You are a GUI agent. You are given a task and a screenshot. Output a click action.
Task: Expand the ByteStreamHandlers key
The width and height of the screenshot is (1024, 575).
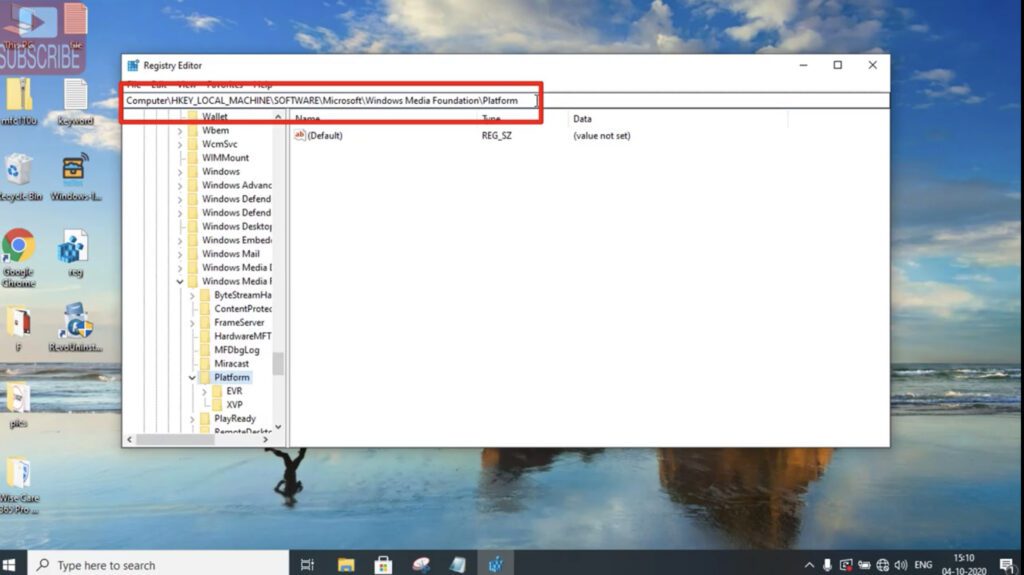pyautogui.click(x=192, y=295)
